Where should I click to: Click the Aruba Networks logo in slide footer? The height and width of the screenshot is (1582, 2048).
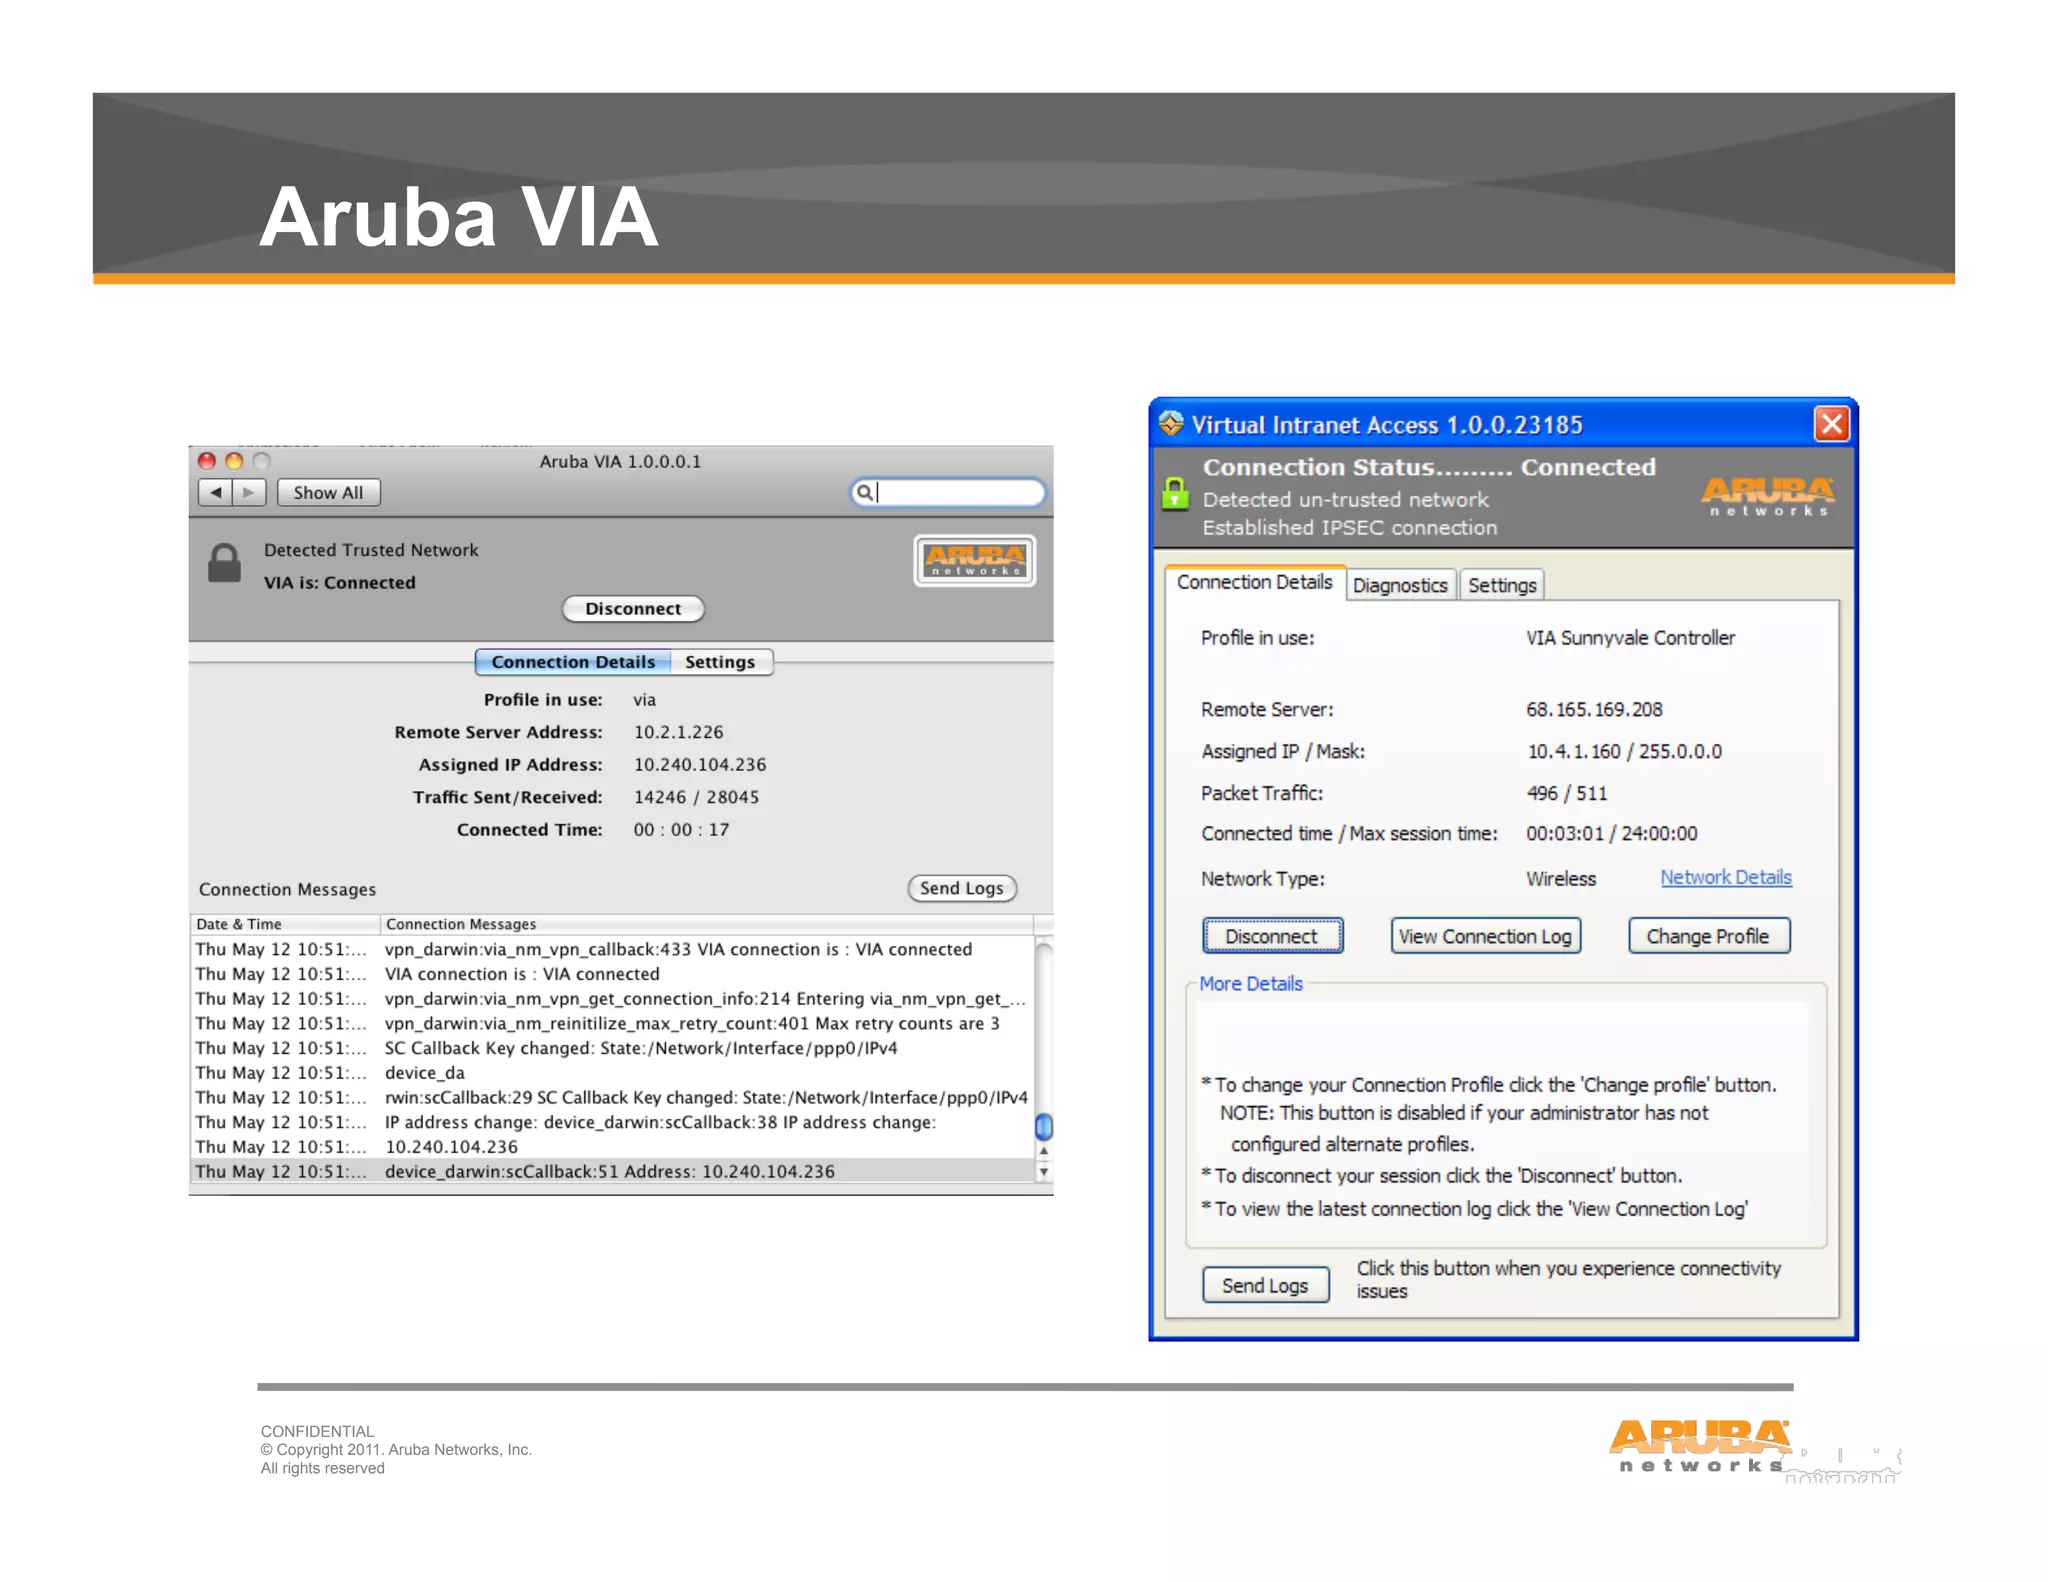coord(1700,1446)
